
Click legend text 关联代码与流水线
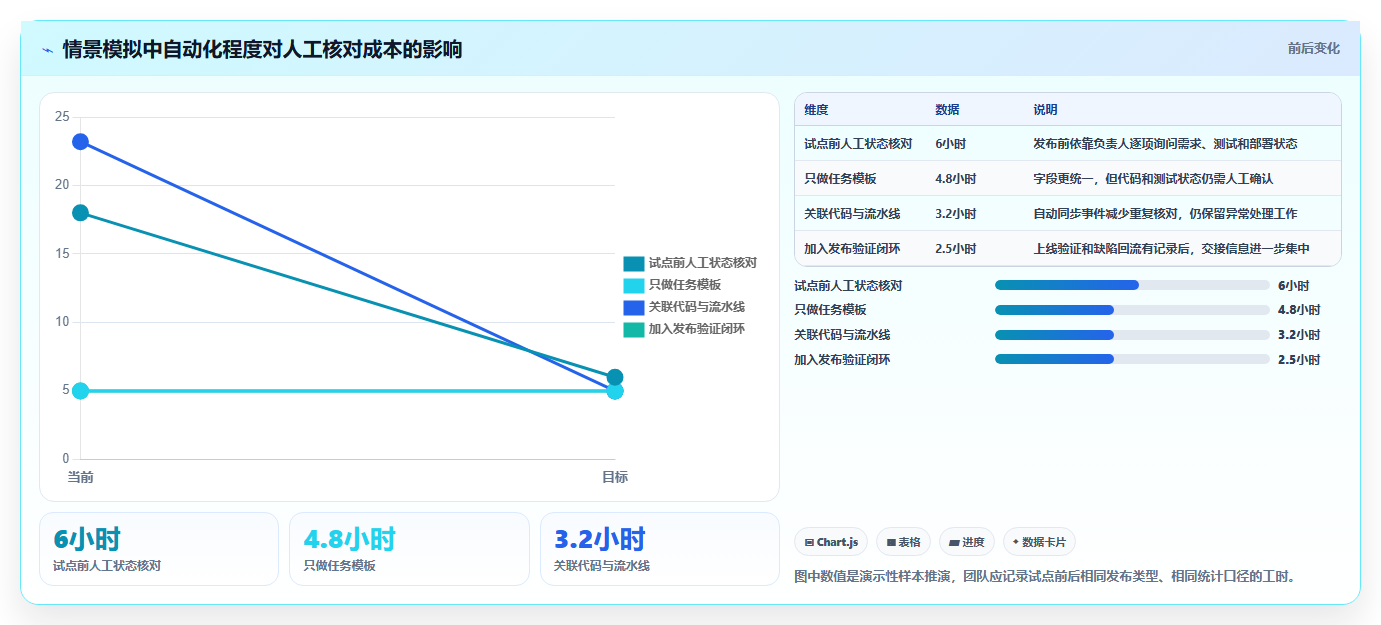coord(697,308)
